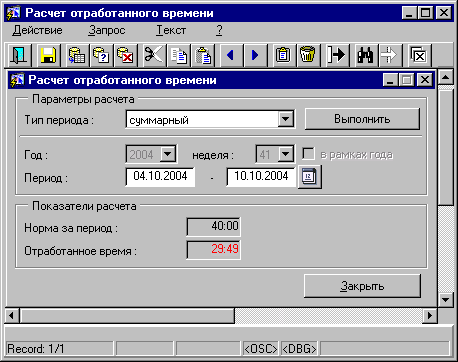Copy using the two-pages icon
458x362 pixels.
click(x=178, y=55)
